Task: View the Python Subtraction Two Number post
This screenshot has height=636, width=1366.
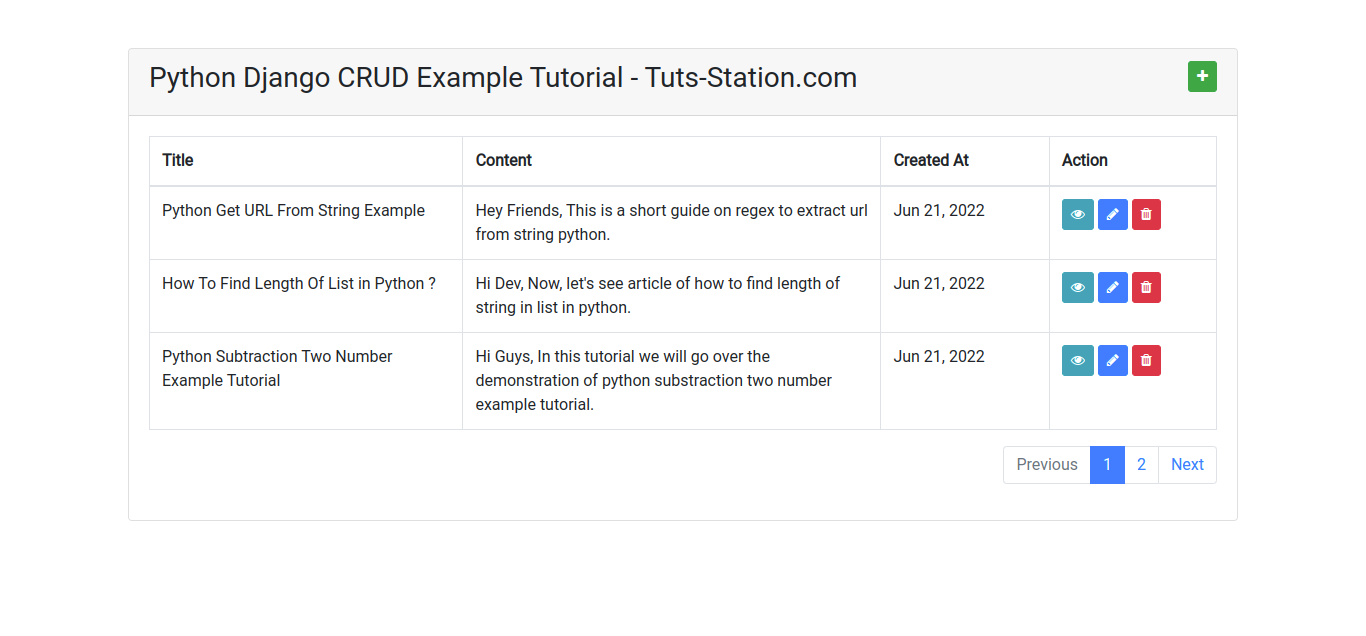Action: (x=1077, y=360)
